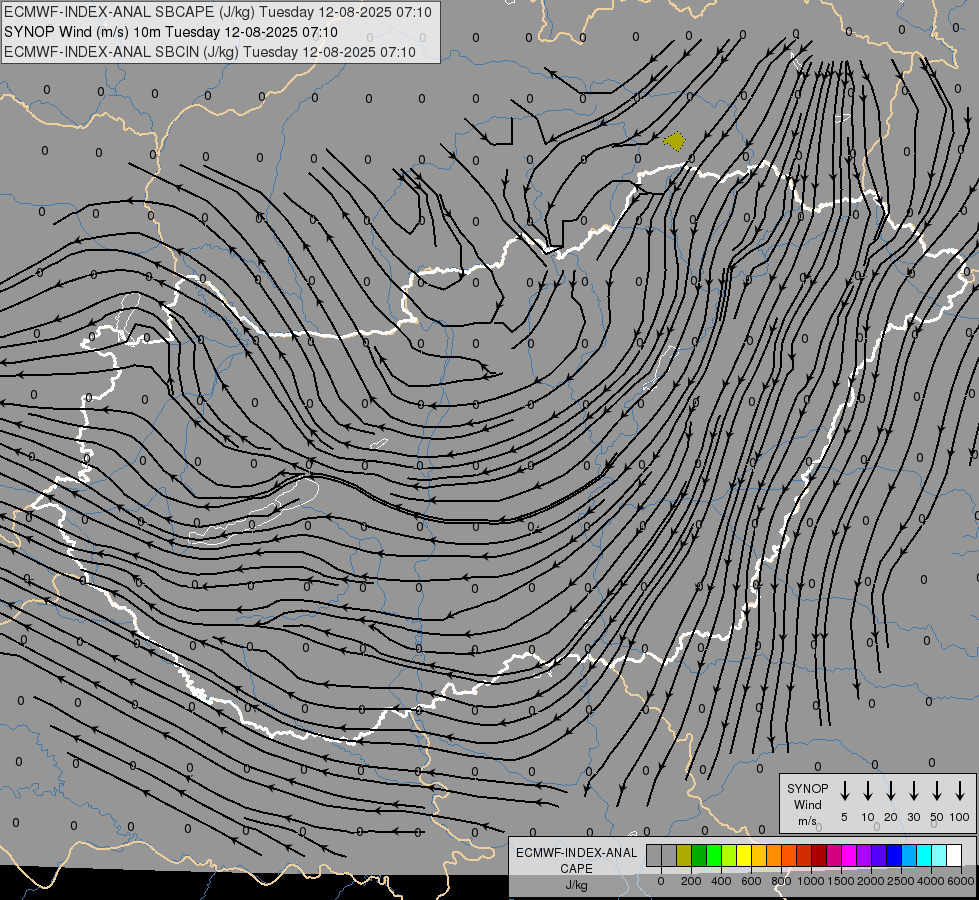Select the dark green CAPE legend swatch
The image size is (979, 900).
tap(699, 855)
